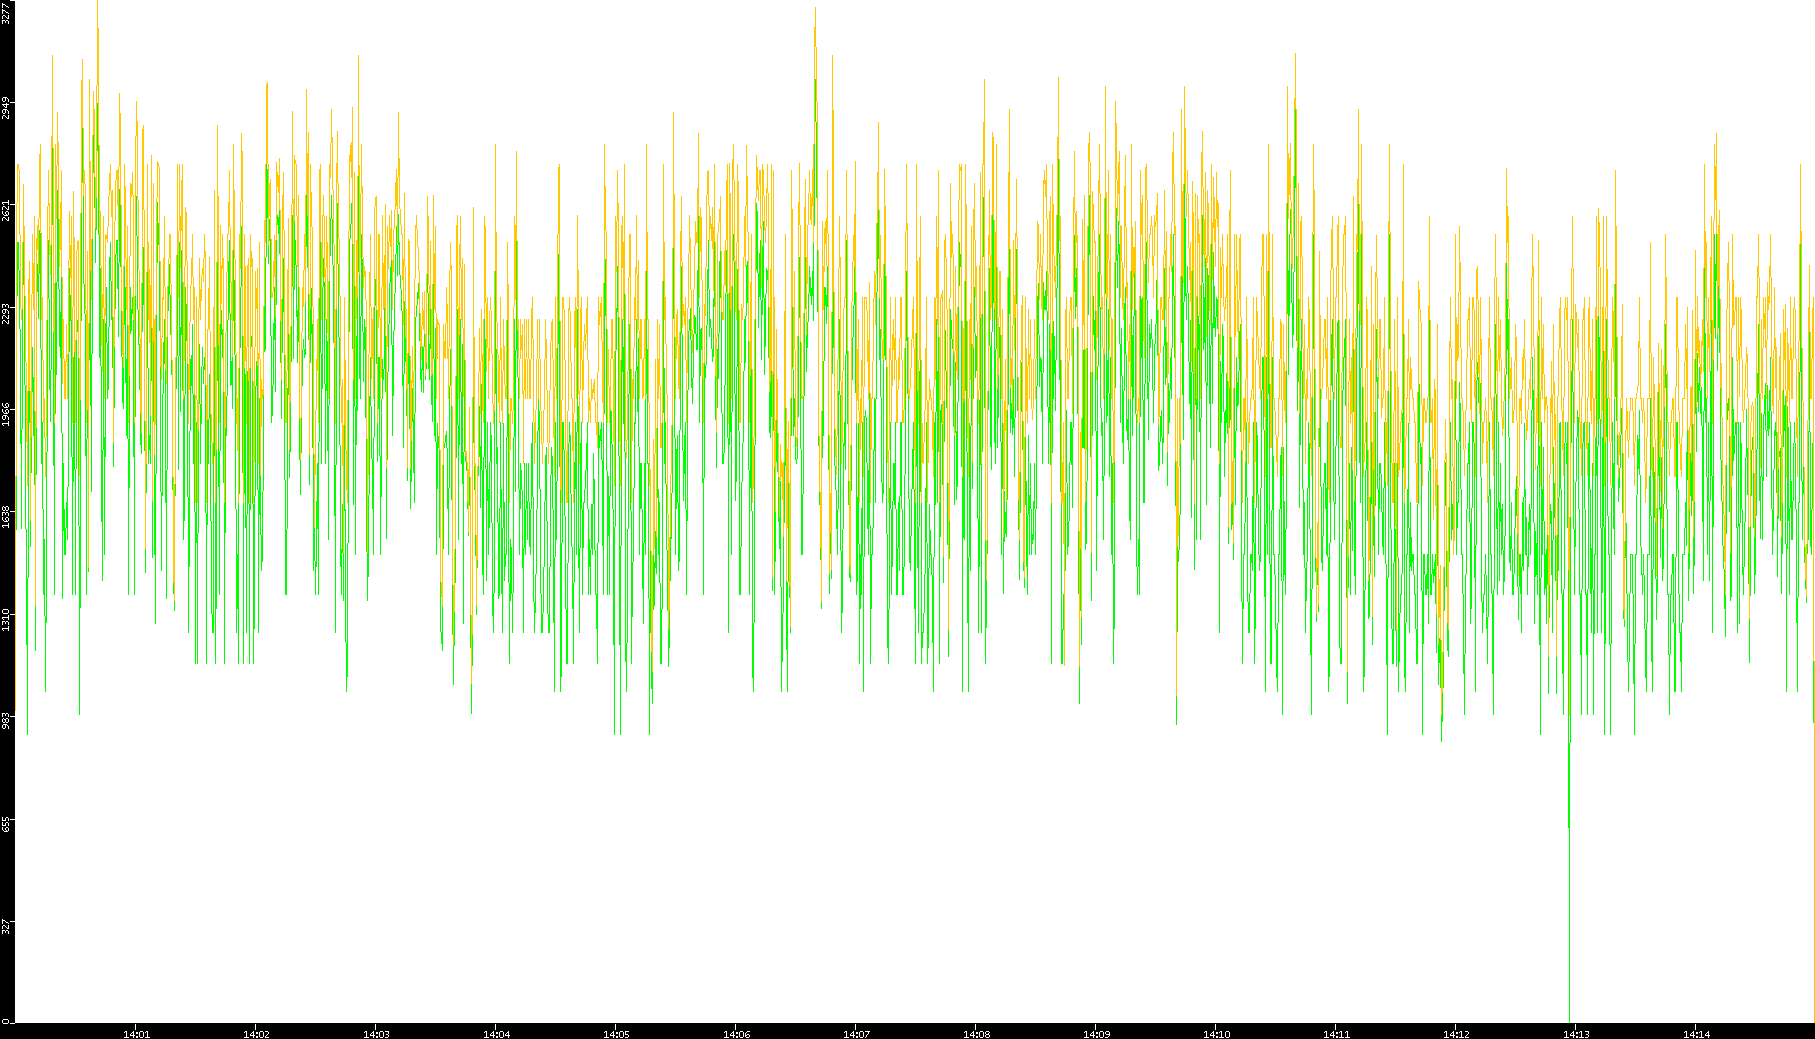1815x1039 pixels.
Task: Select the 2293 value on vertical axis
Action: click(x=7, y=313)
